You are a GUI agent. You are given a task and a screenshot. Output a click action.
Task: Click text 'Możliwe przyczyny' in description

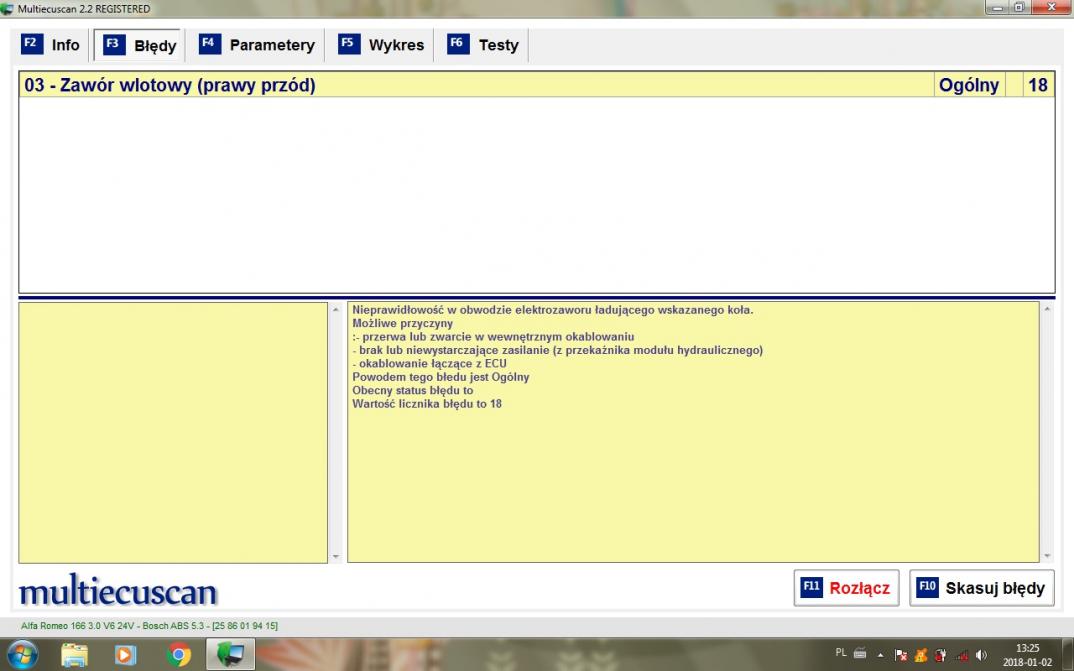[403, 323]
